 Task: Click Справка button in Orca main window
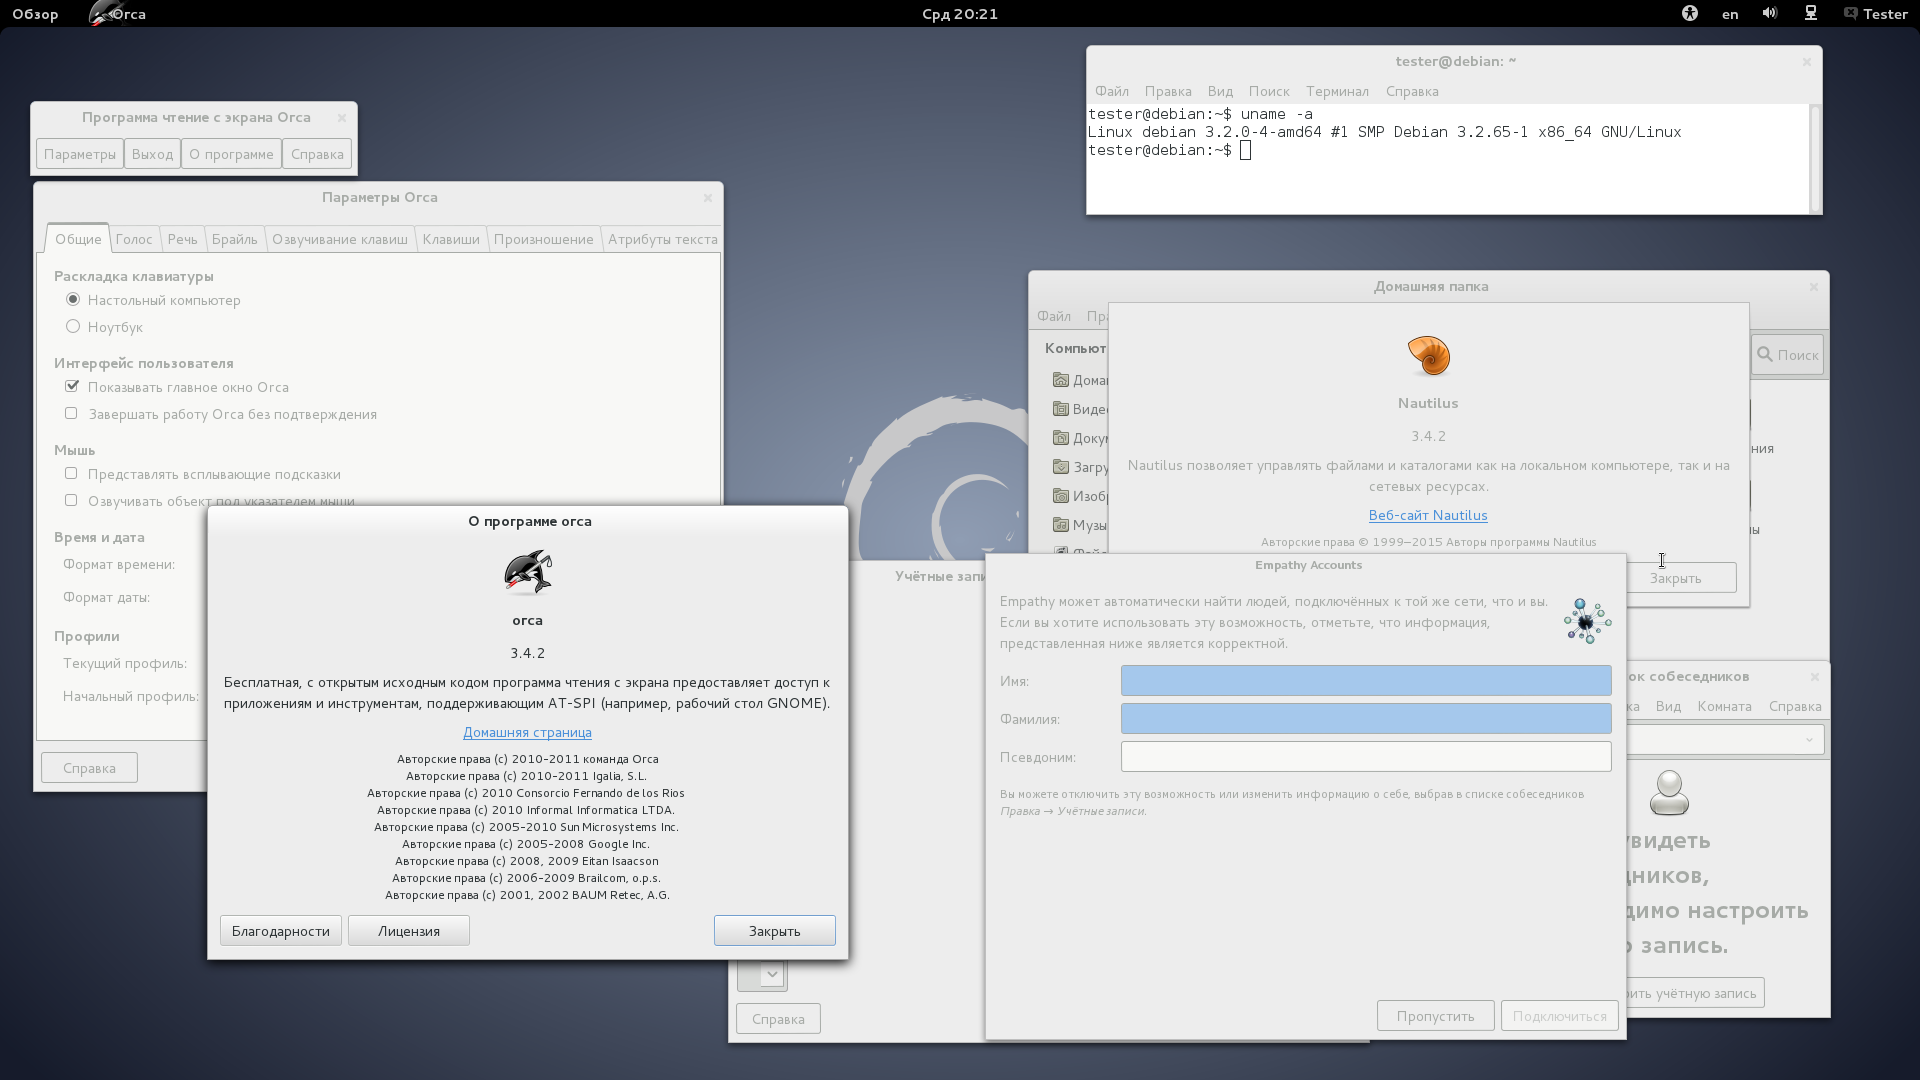point(317,154)
